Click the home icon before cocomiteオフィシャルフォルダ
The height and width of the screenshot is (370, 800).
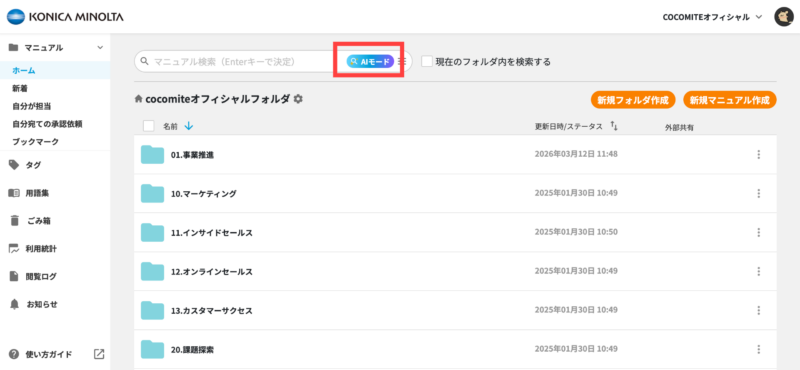tap(138, 99)
